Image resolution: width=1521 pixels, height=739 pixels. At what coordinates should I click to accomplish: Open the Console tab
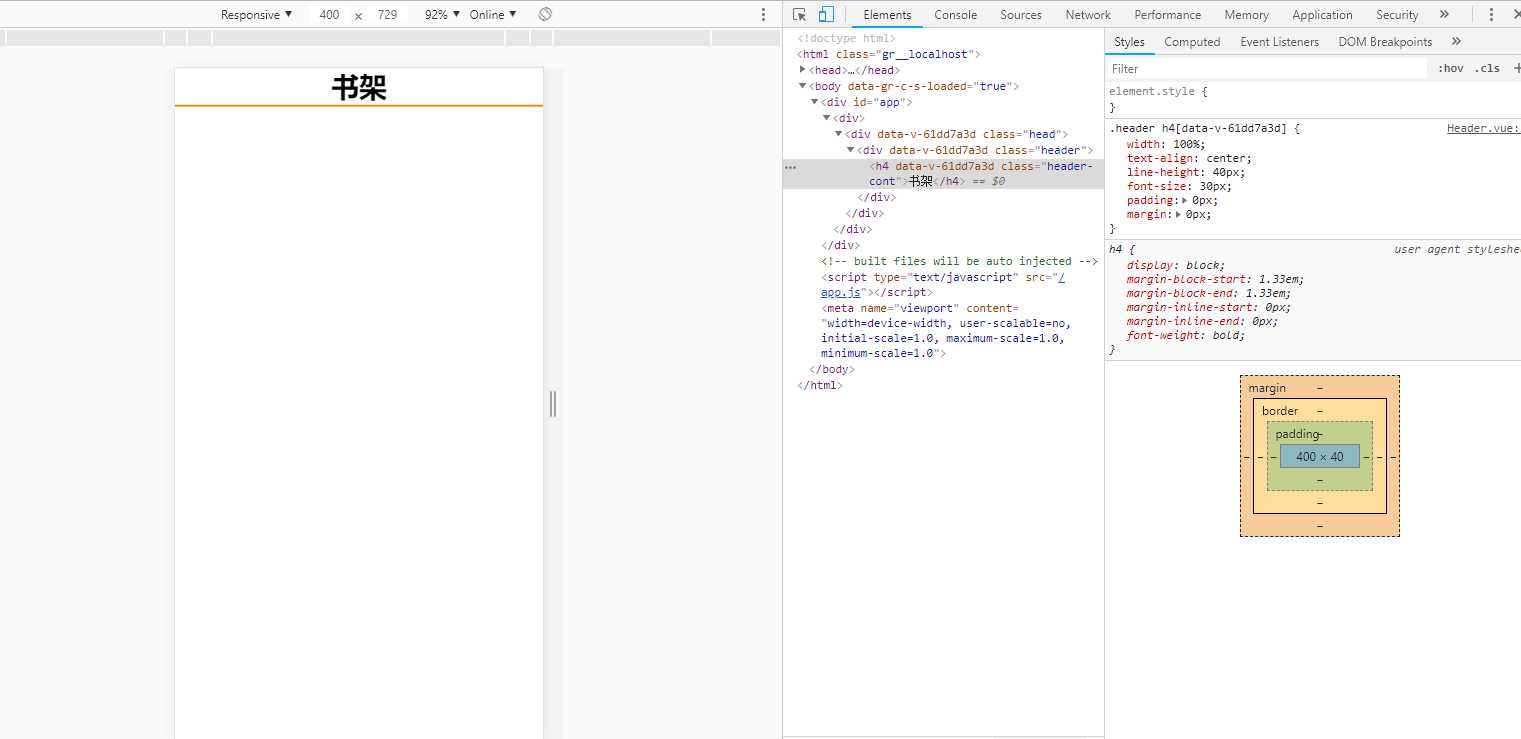(956, 14)
